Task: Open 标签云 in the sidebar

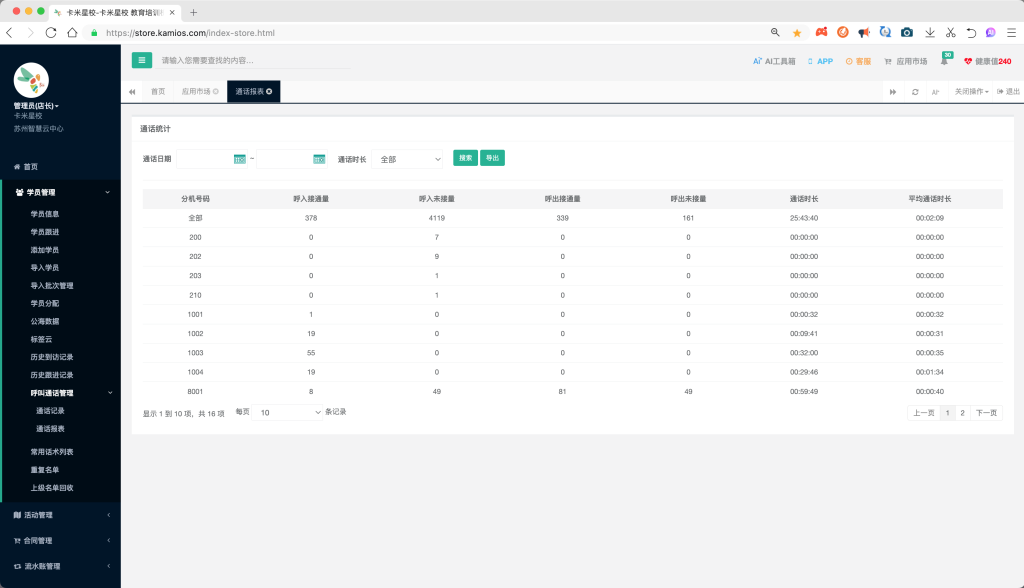Action: point(41,339)
